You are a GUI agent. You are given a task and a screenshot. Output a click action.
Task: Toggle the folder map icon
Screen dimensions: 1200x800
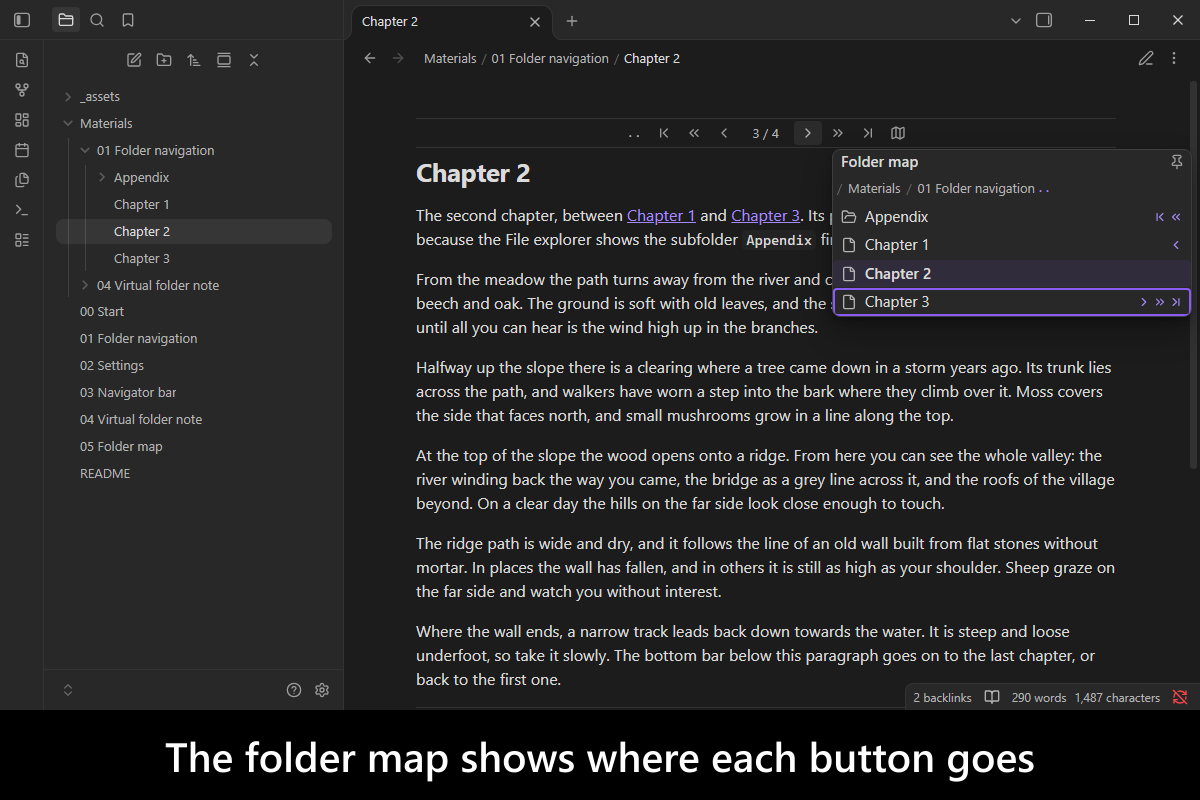tap(898, 133)
